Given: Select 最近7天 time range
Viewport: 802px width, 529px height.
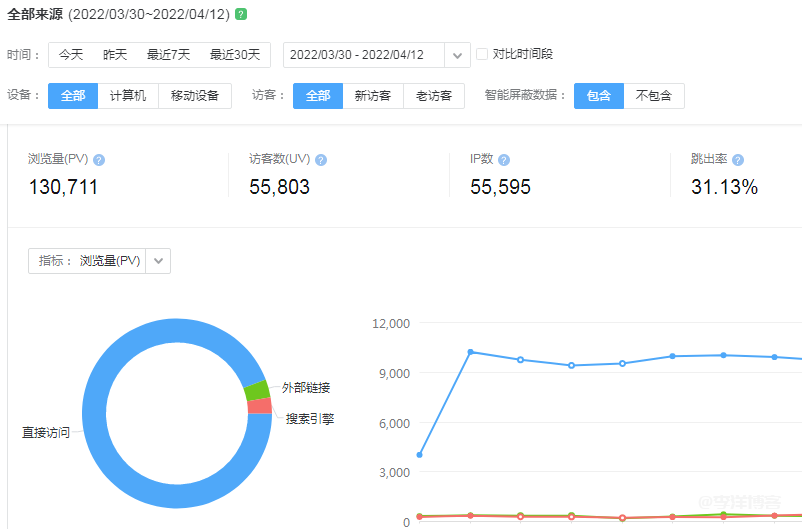Looking at the screenshot, I should point(168,55).
